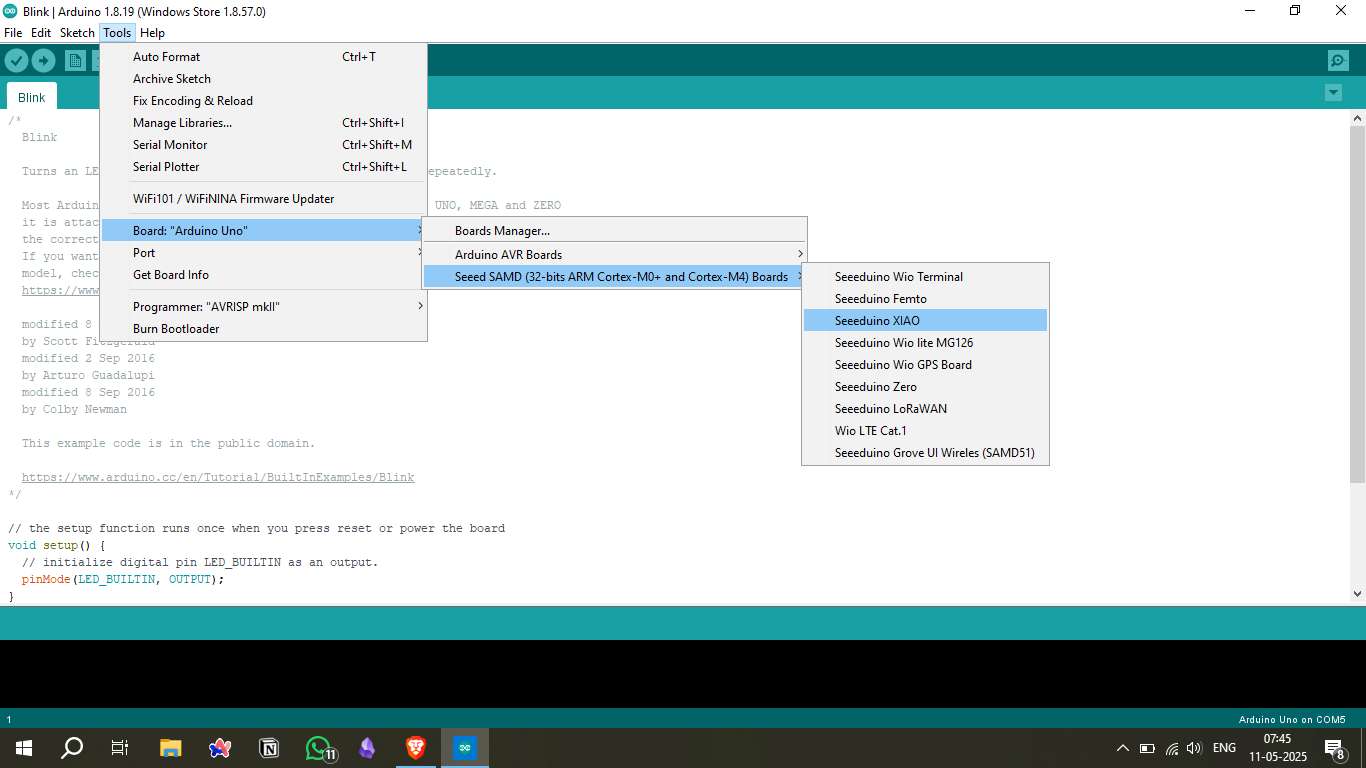Click the "void setup() {" code line
The image size is (1366, 768).
[57, 545]
